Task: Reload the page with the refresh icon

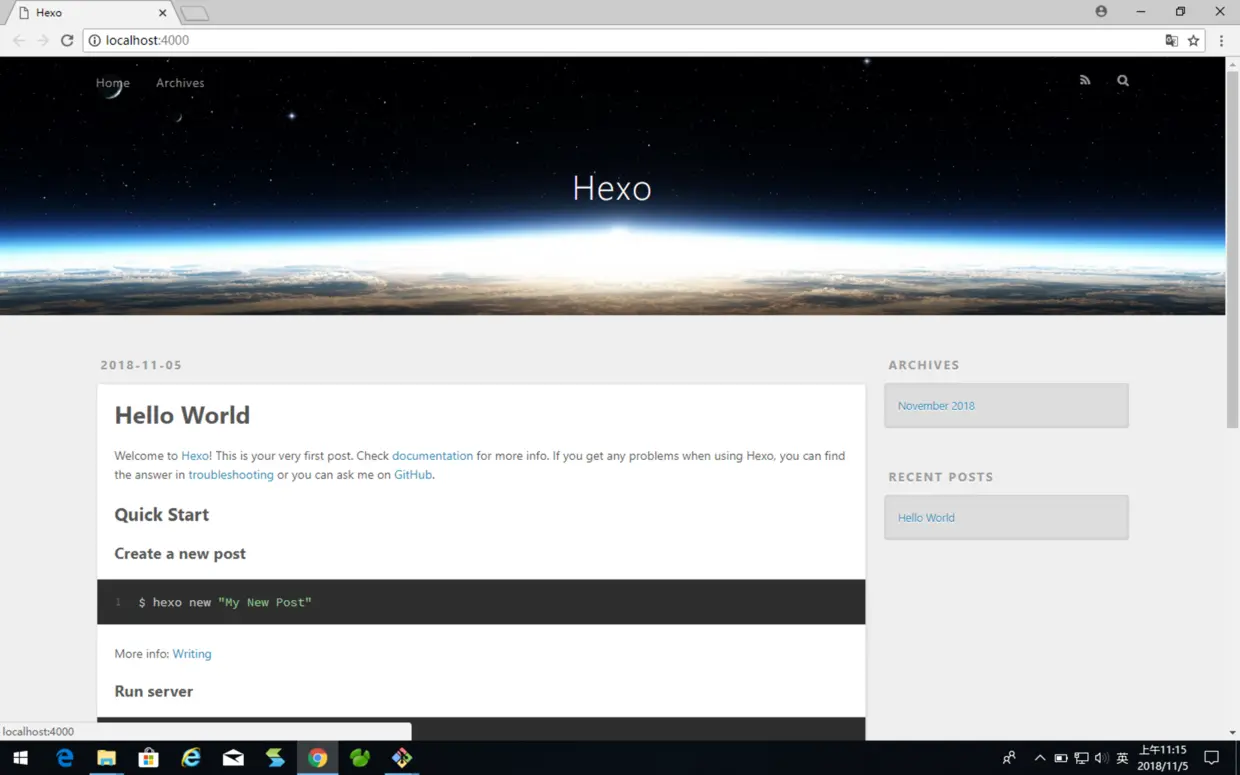Action: click(x=67, y=40)
